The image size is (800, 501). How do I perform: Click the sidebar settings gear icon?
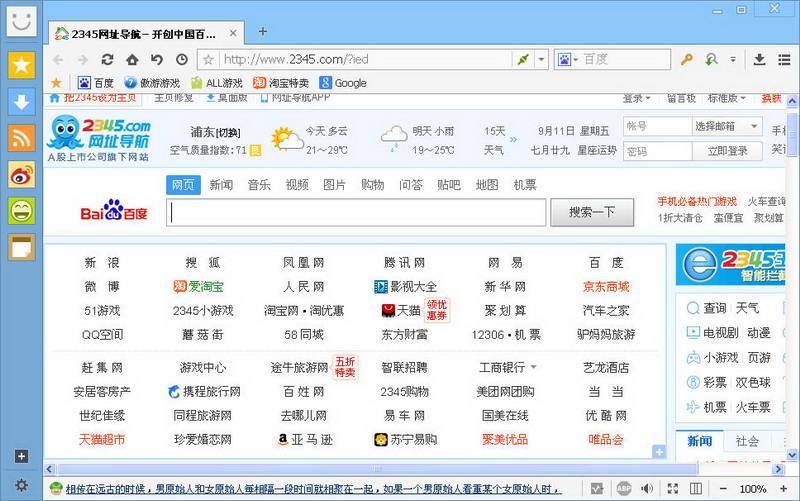21,485
